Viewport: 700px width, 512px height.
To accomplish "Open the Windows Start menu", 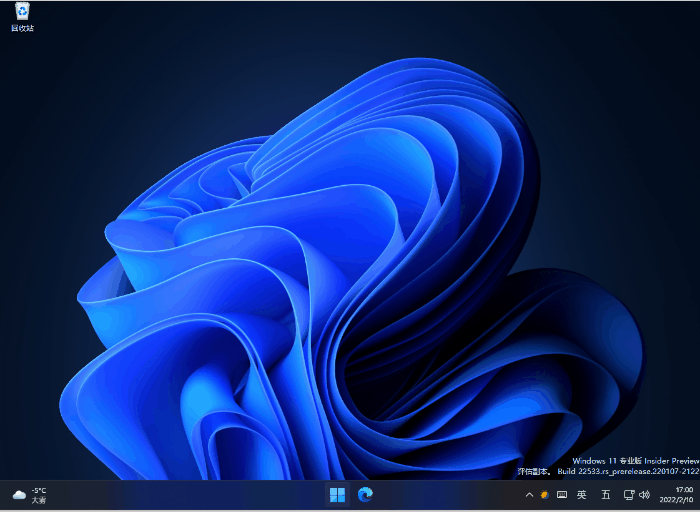I will click(338, 495).
